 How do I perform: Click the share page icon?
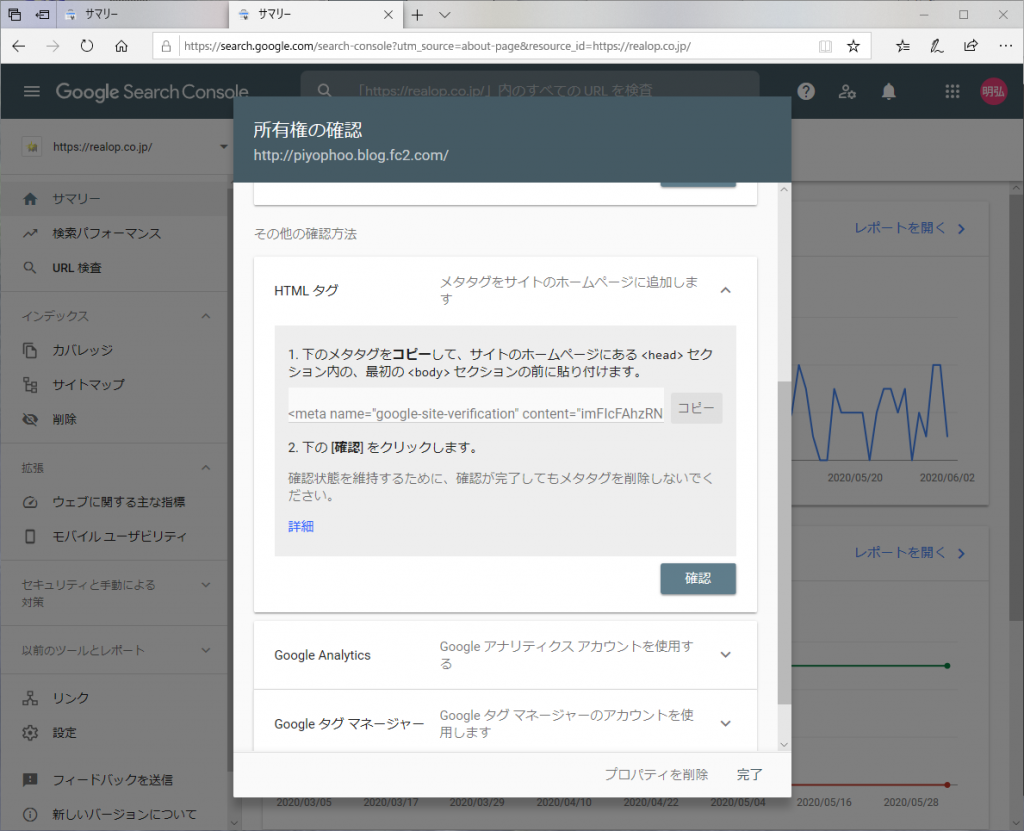point(971,46)
